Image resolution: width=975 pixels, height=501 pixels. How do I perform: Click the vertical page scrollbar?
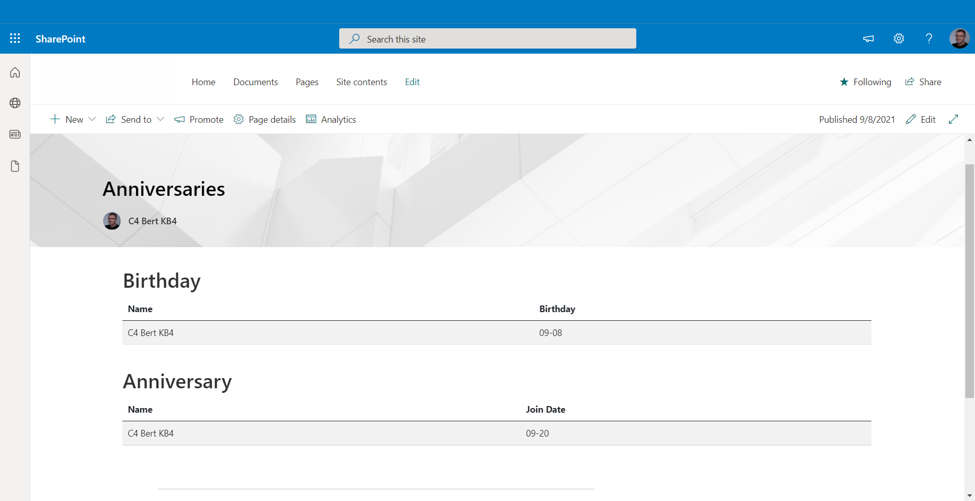click(x=969, y=280)
